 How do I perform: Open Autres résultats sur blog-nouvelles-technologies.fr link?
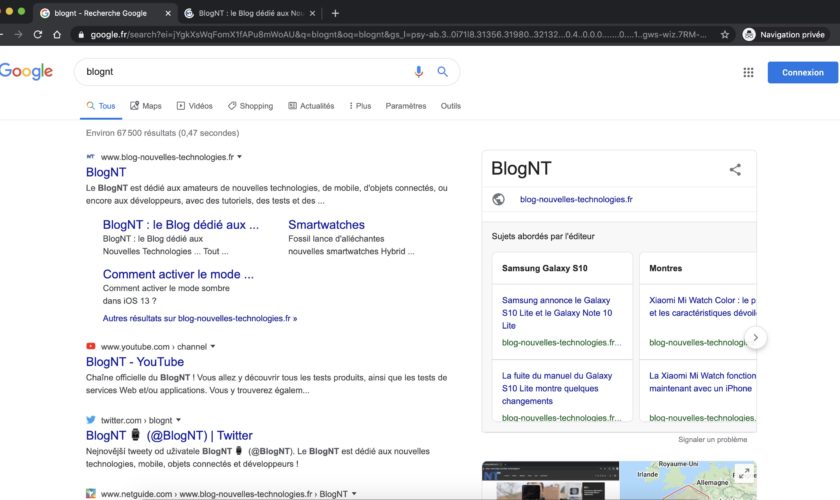pyautogui.click(x=200, y=318)
